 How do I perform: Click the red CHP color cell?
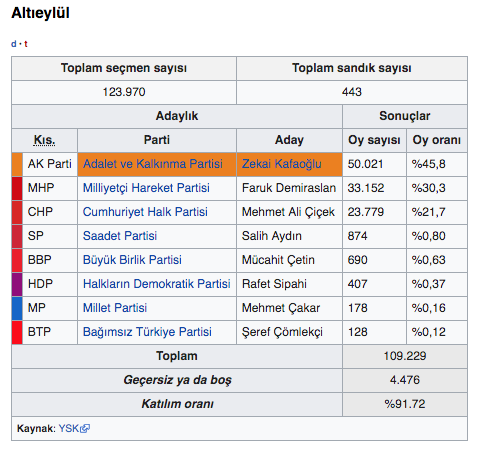tap(17, 212)
